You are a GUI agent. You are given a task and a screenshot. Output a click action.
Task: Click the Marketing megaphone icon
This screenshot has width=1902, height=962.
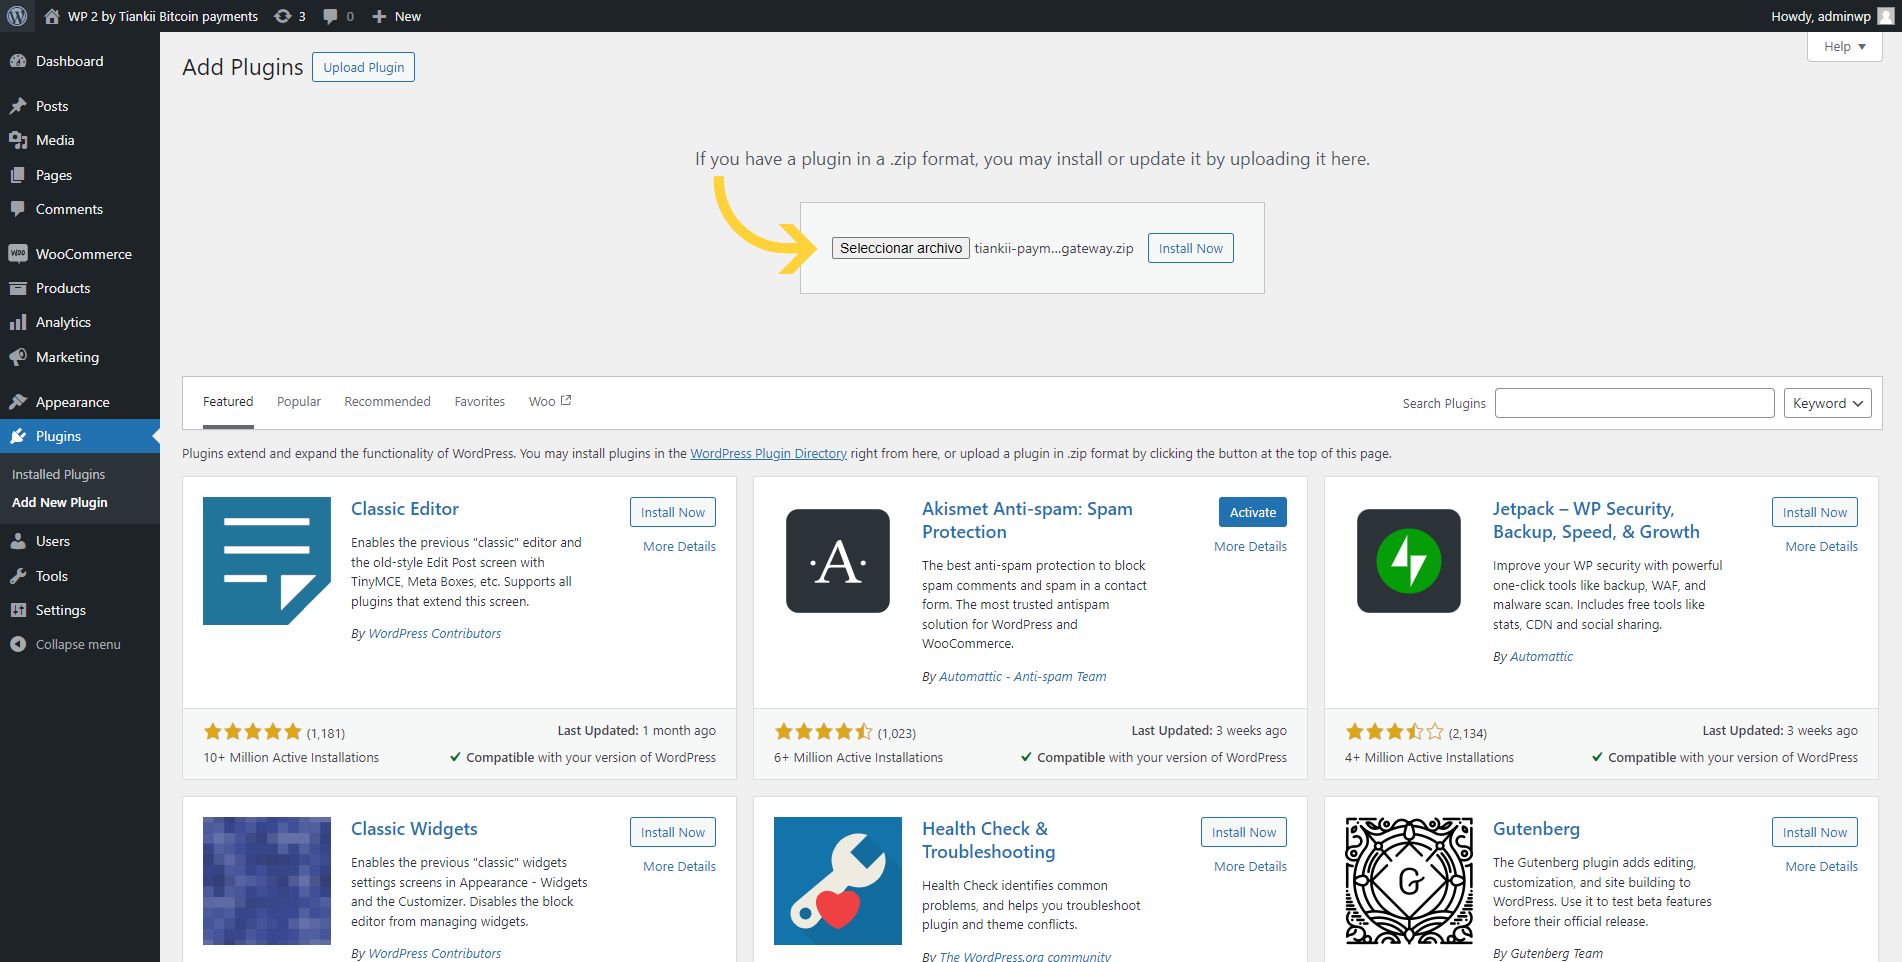coord(18,357)
